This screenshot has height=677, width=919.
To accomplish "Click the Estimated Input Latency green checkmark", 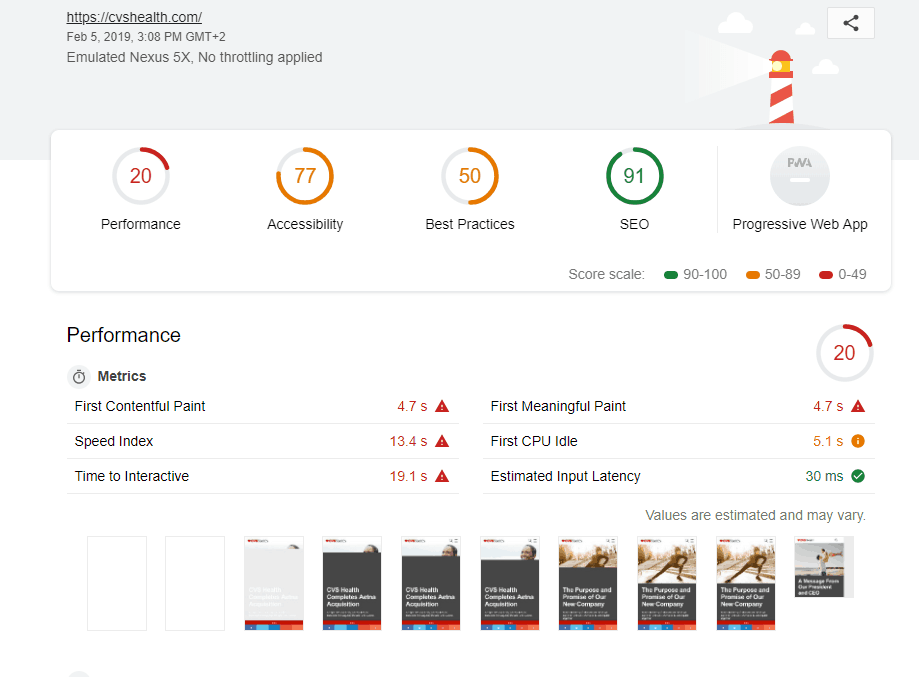I will click(x=857, y=476).
